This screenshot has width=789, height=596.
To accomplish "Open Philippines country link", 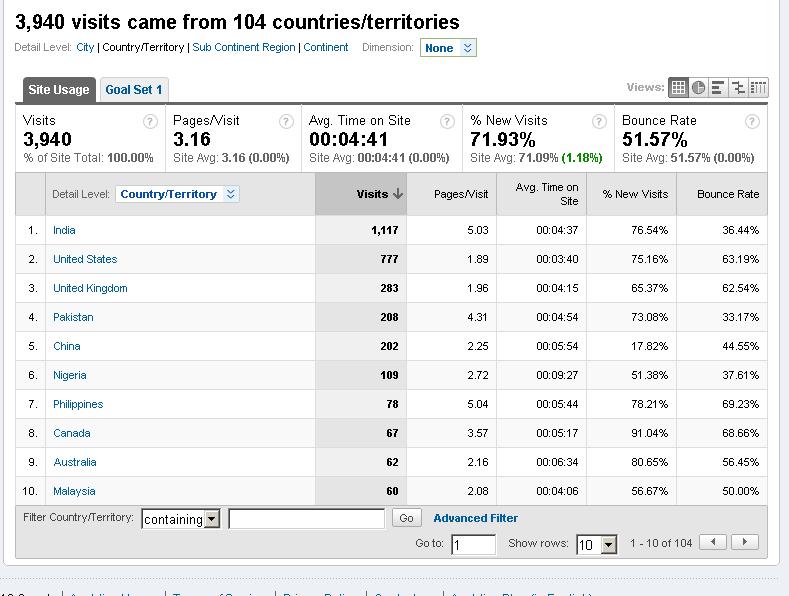I will (x=78, y=405).
